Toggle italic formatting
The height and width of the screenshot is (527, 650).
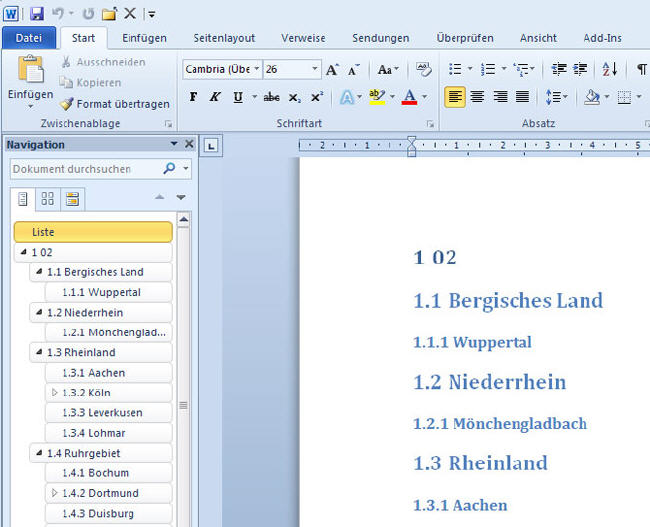pyautogui.click(x=215, y=98)
